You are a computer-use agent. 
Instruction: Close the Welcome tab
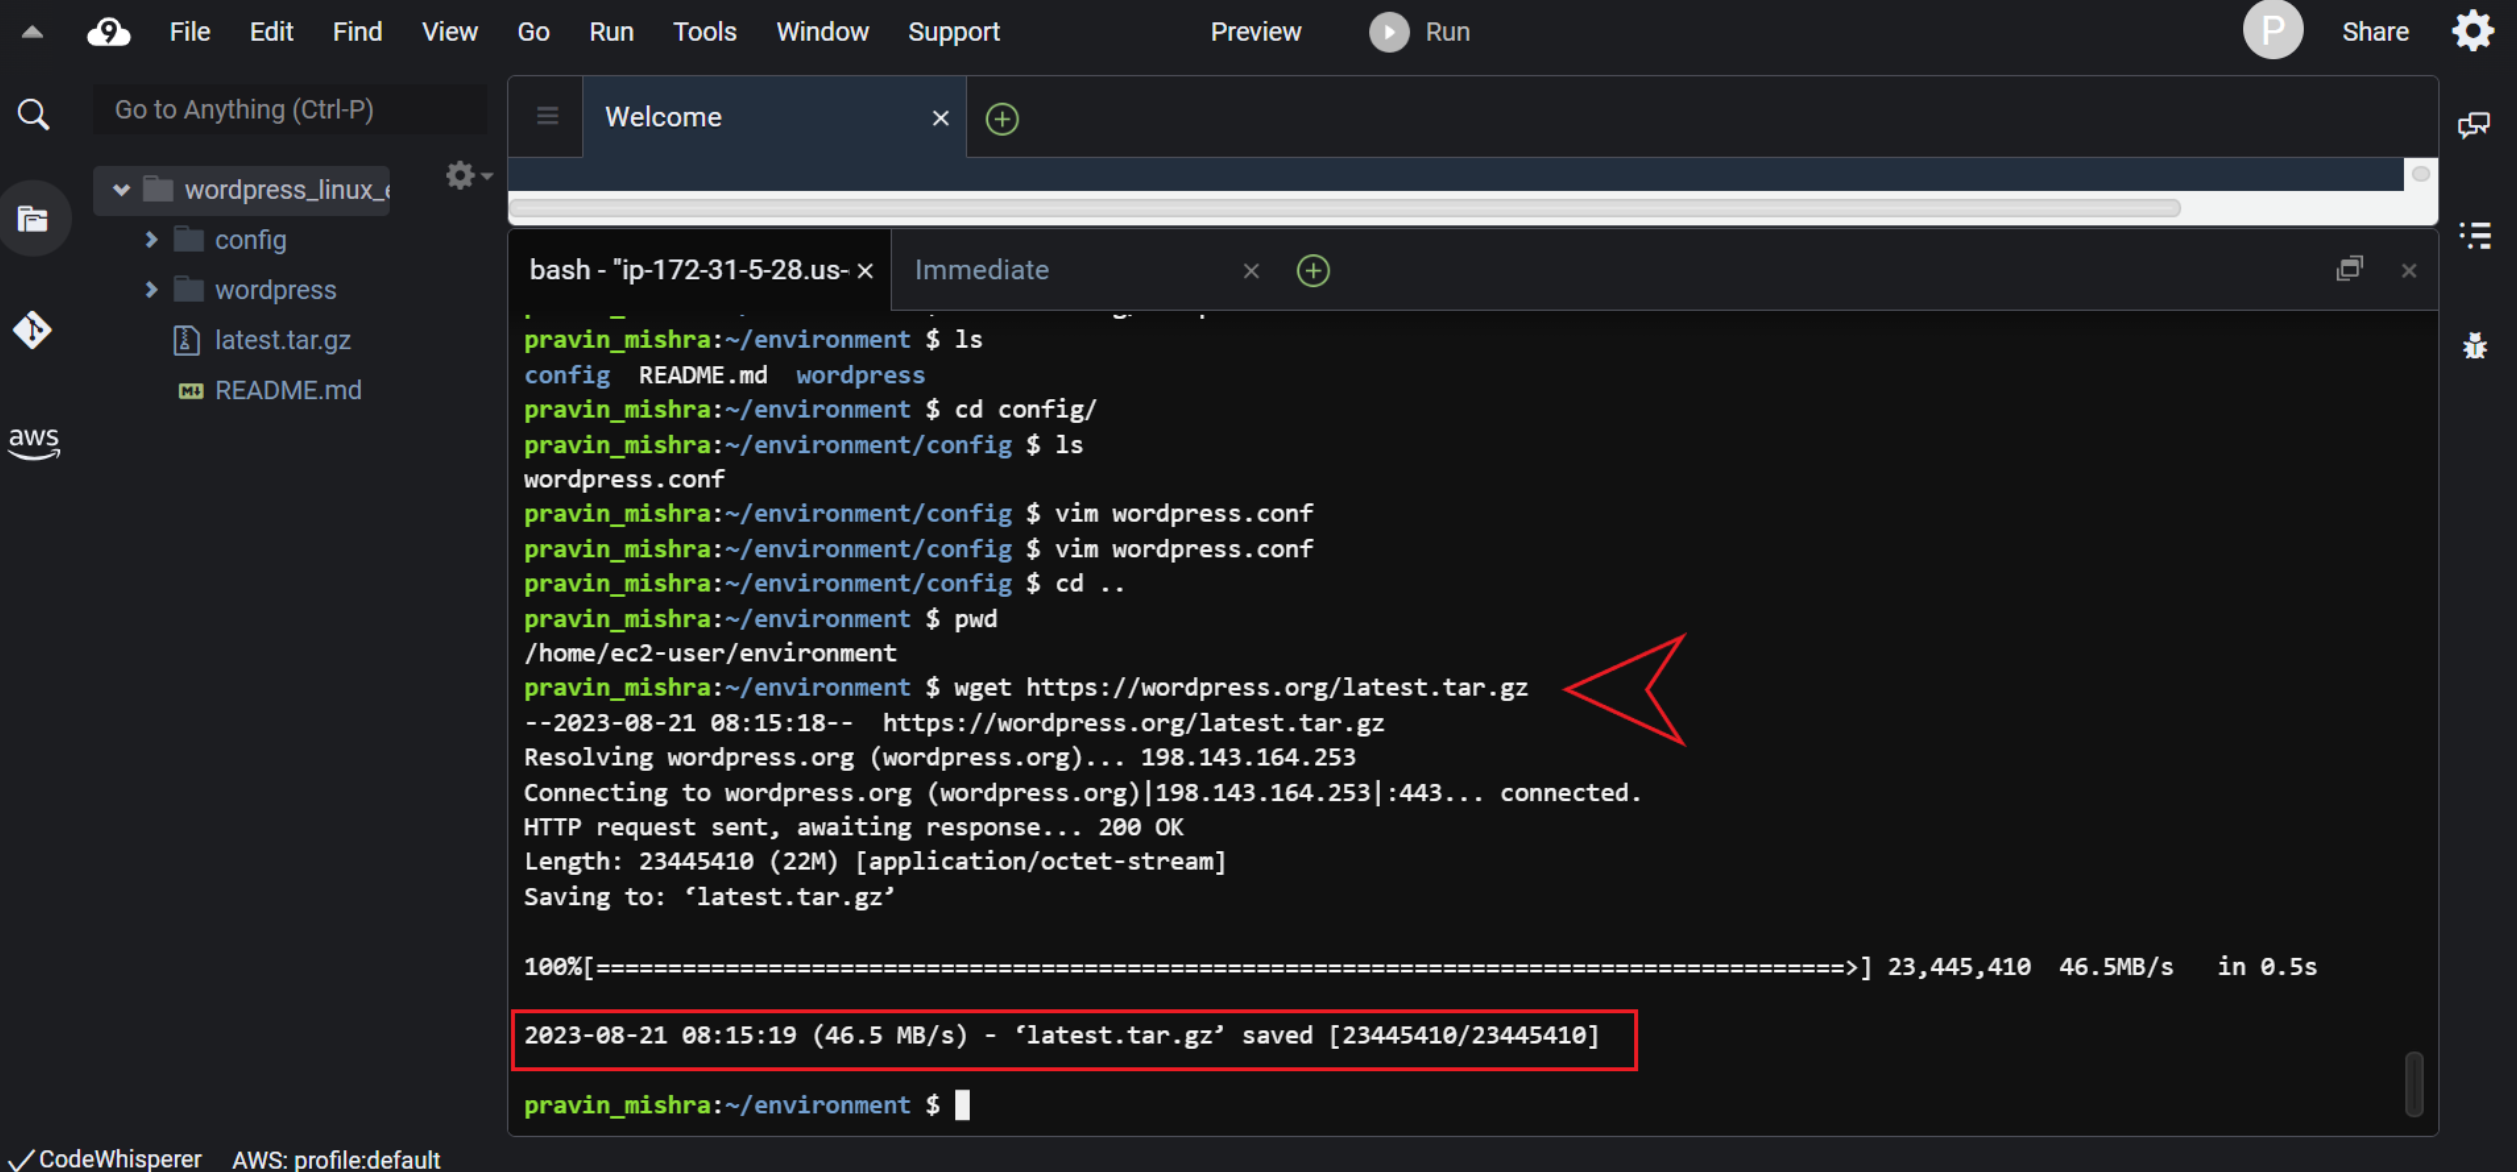940,119
